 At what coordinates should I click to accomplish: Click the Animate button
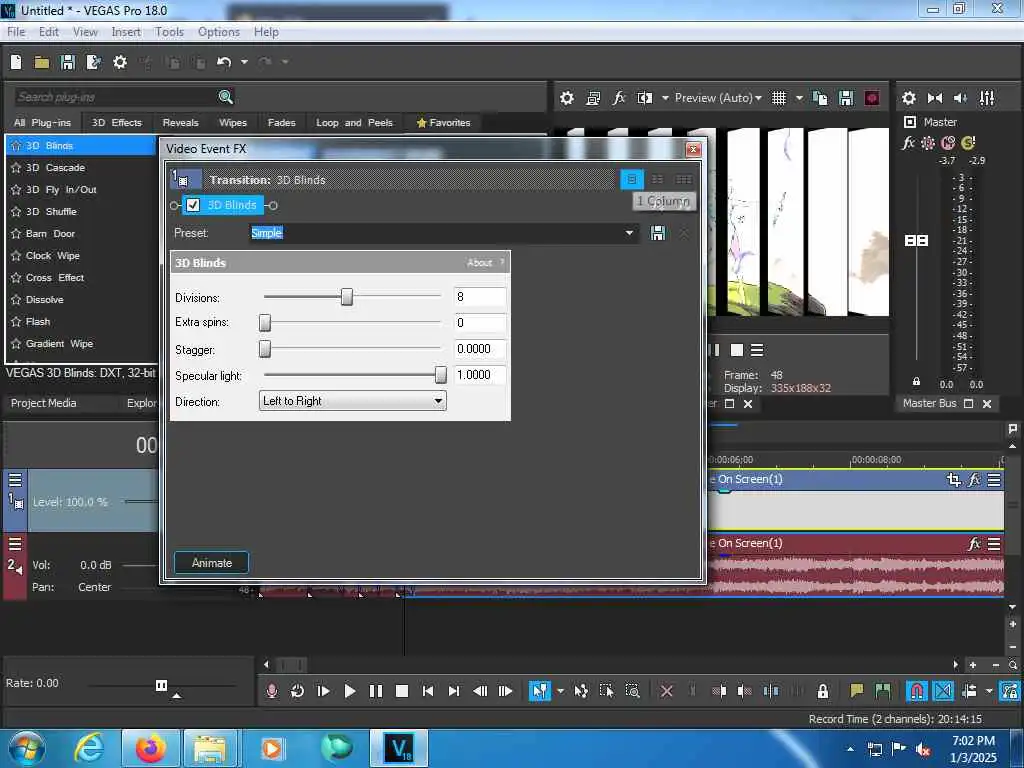[x=212, y=563]
